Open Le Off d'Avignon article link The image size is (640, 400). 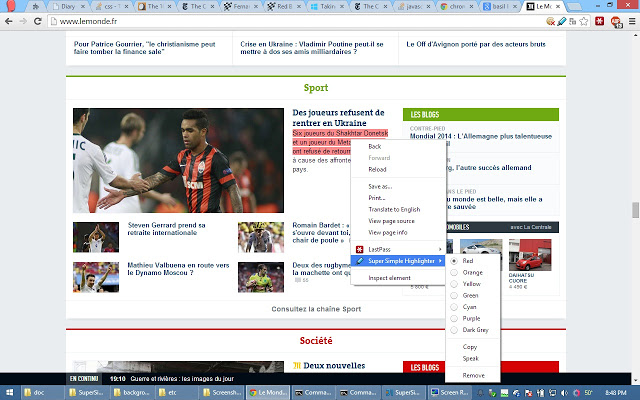[x=476, y=44]
